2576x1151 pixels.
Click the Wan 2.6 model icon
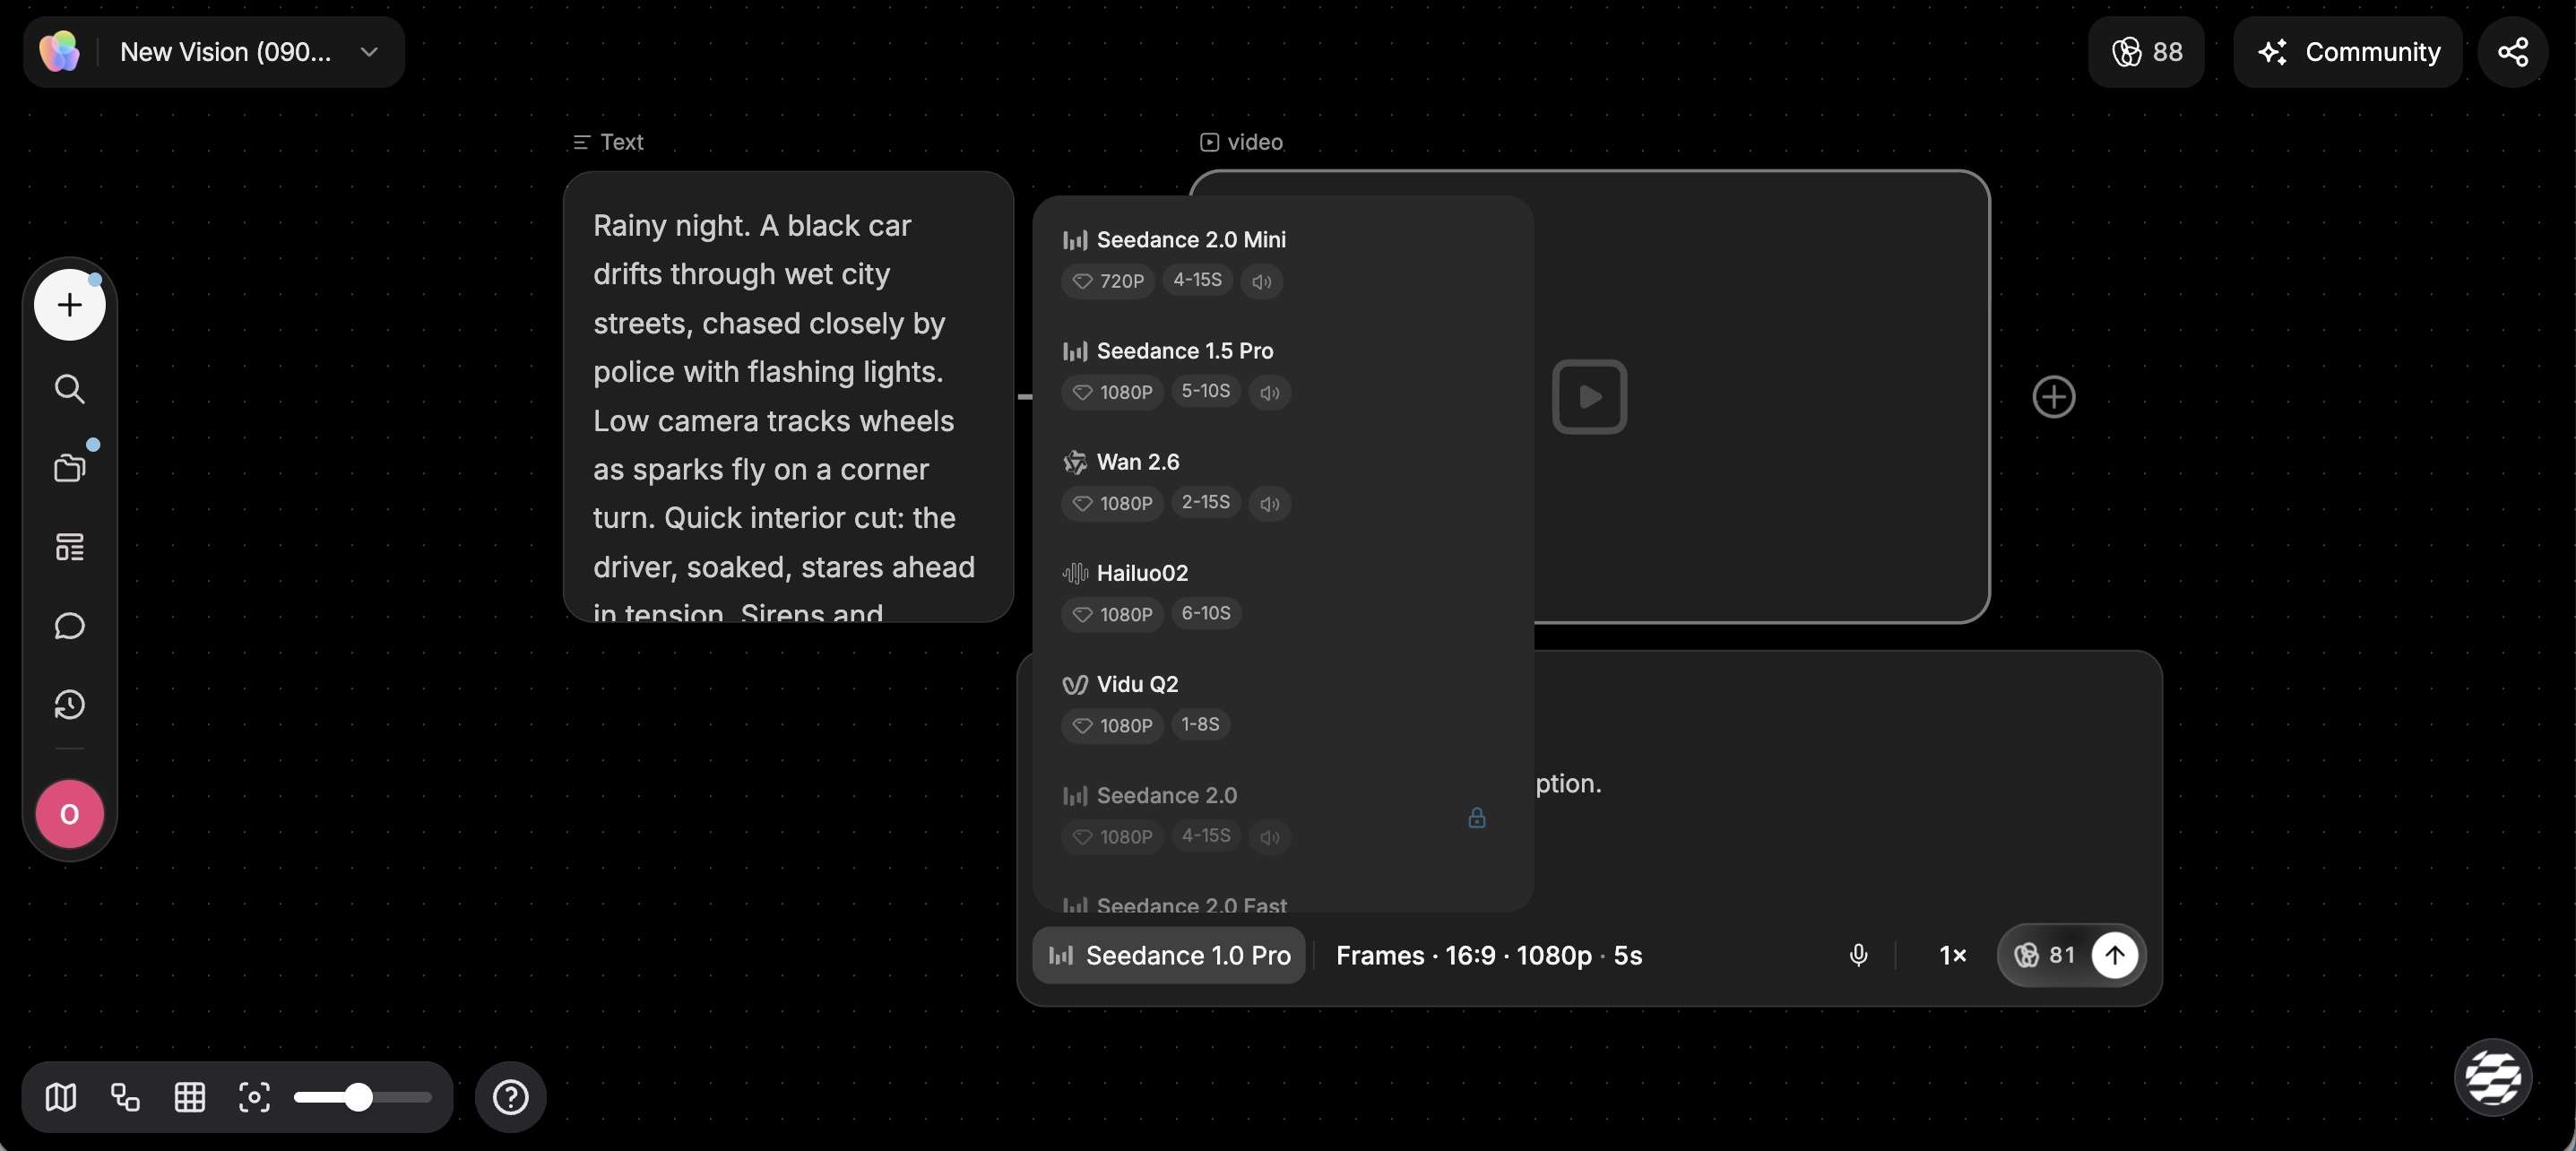[x=1075, y=462]
